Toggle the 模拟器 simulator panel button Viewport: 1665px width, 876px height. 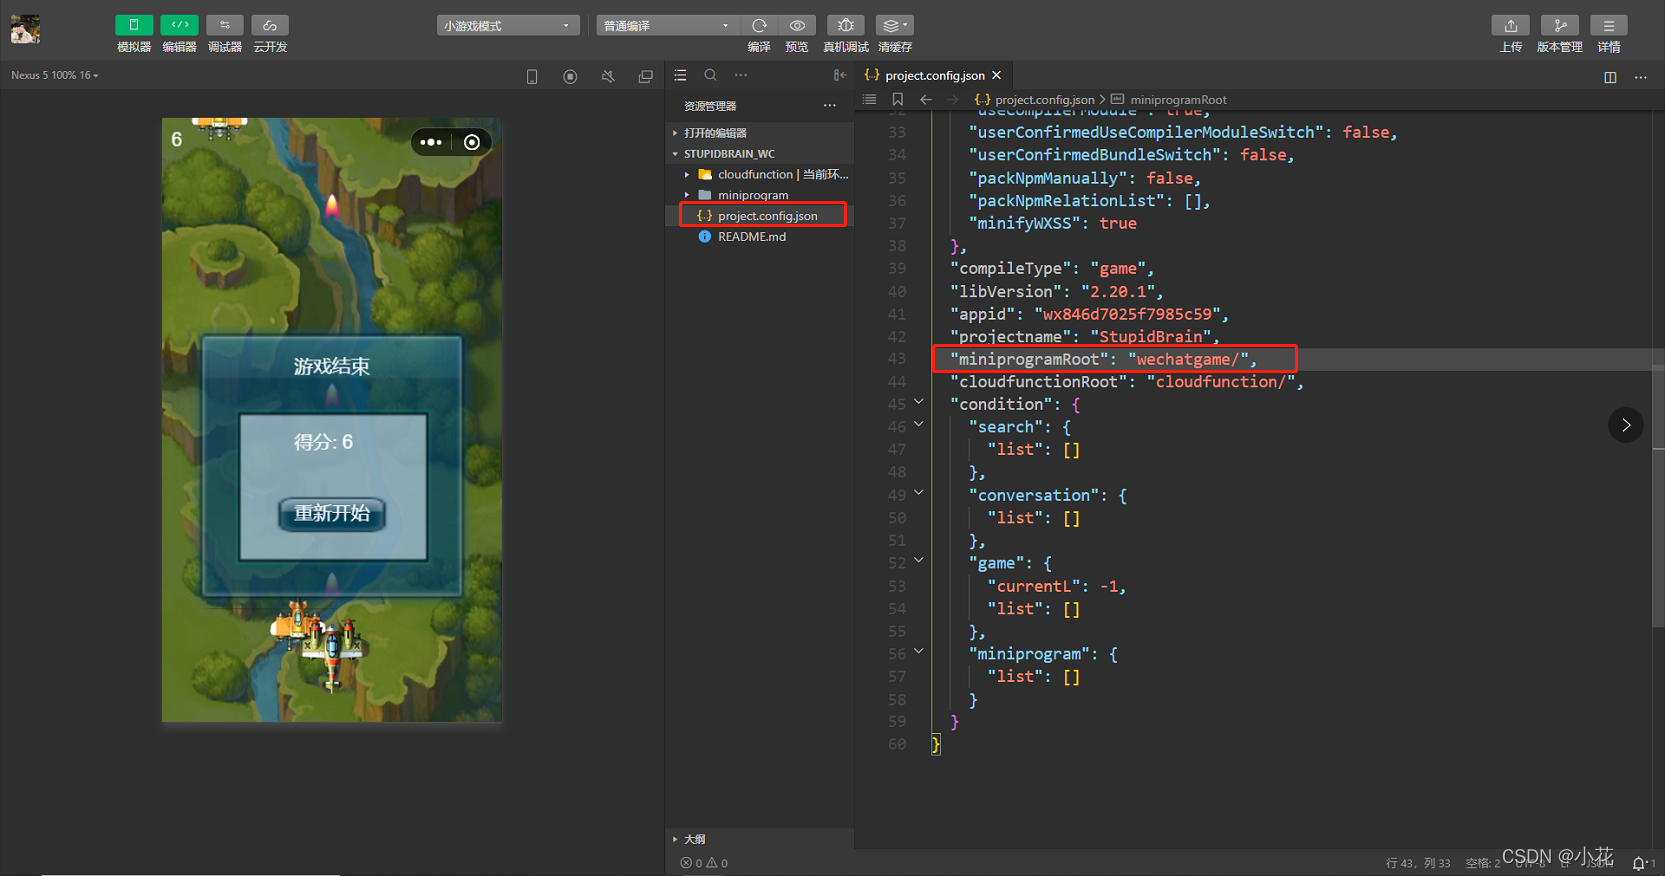coord(133,25)
